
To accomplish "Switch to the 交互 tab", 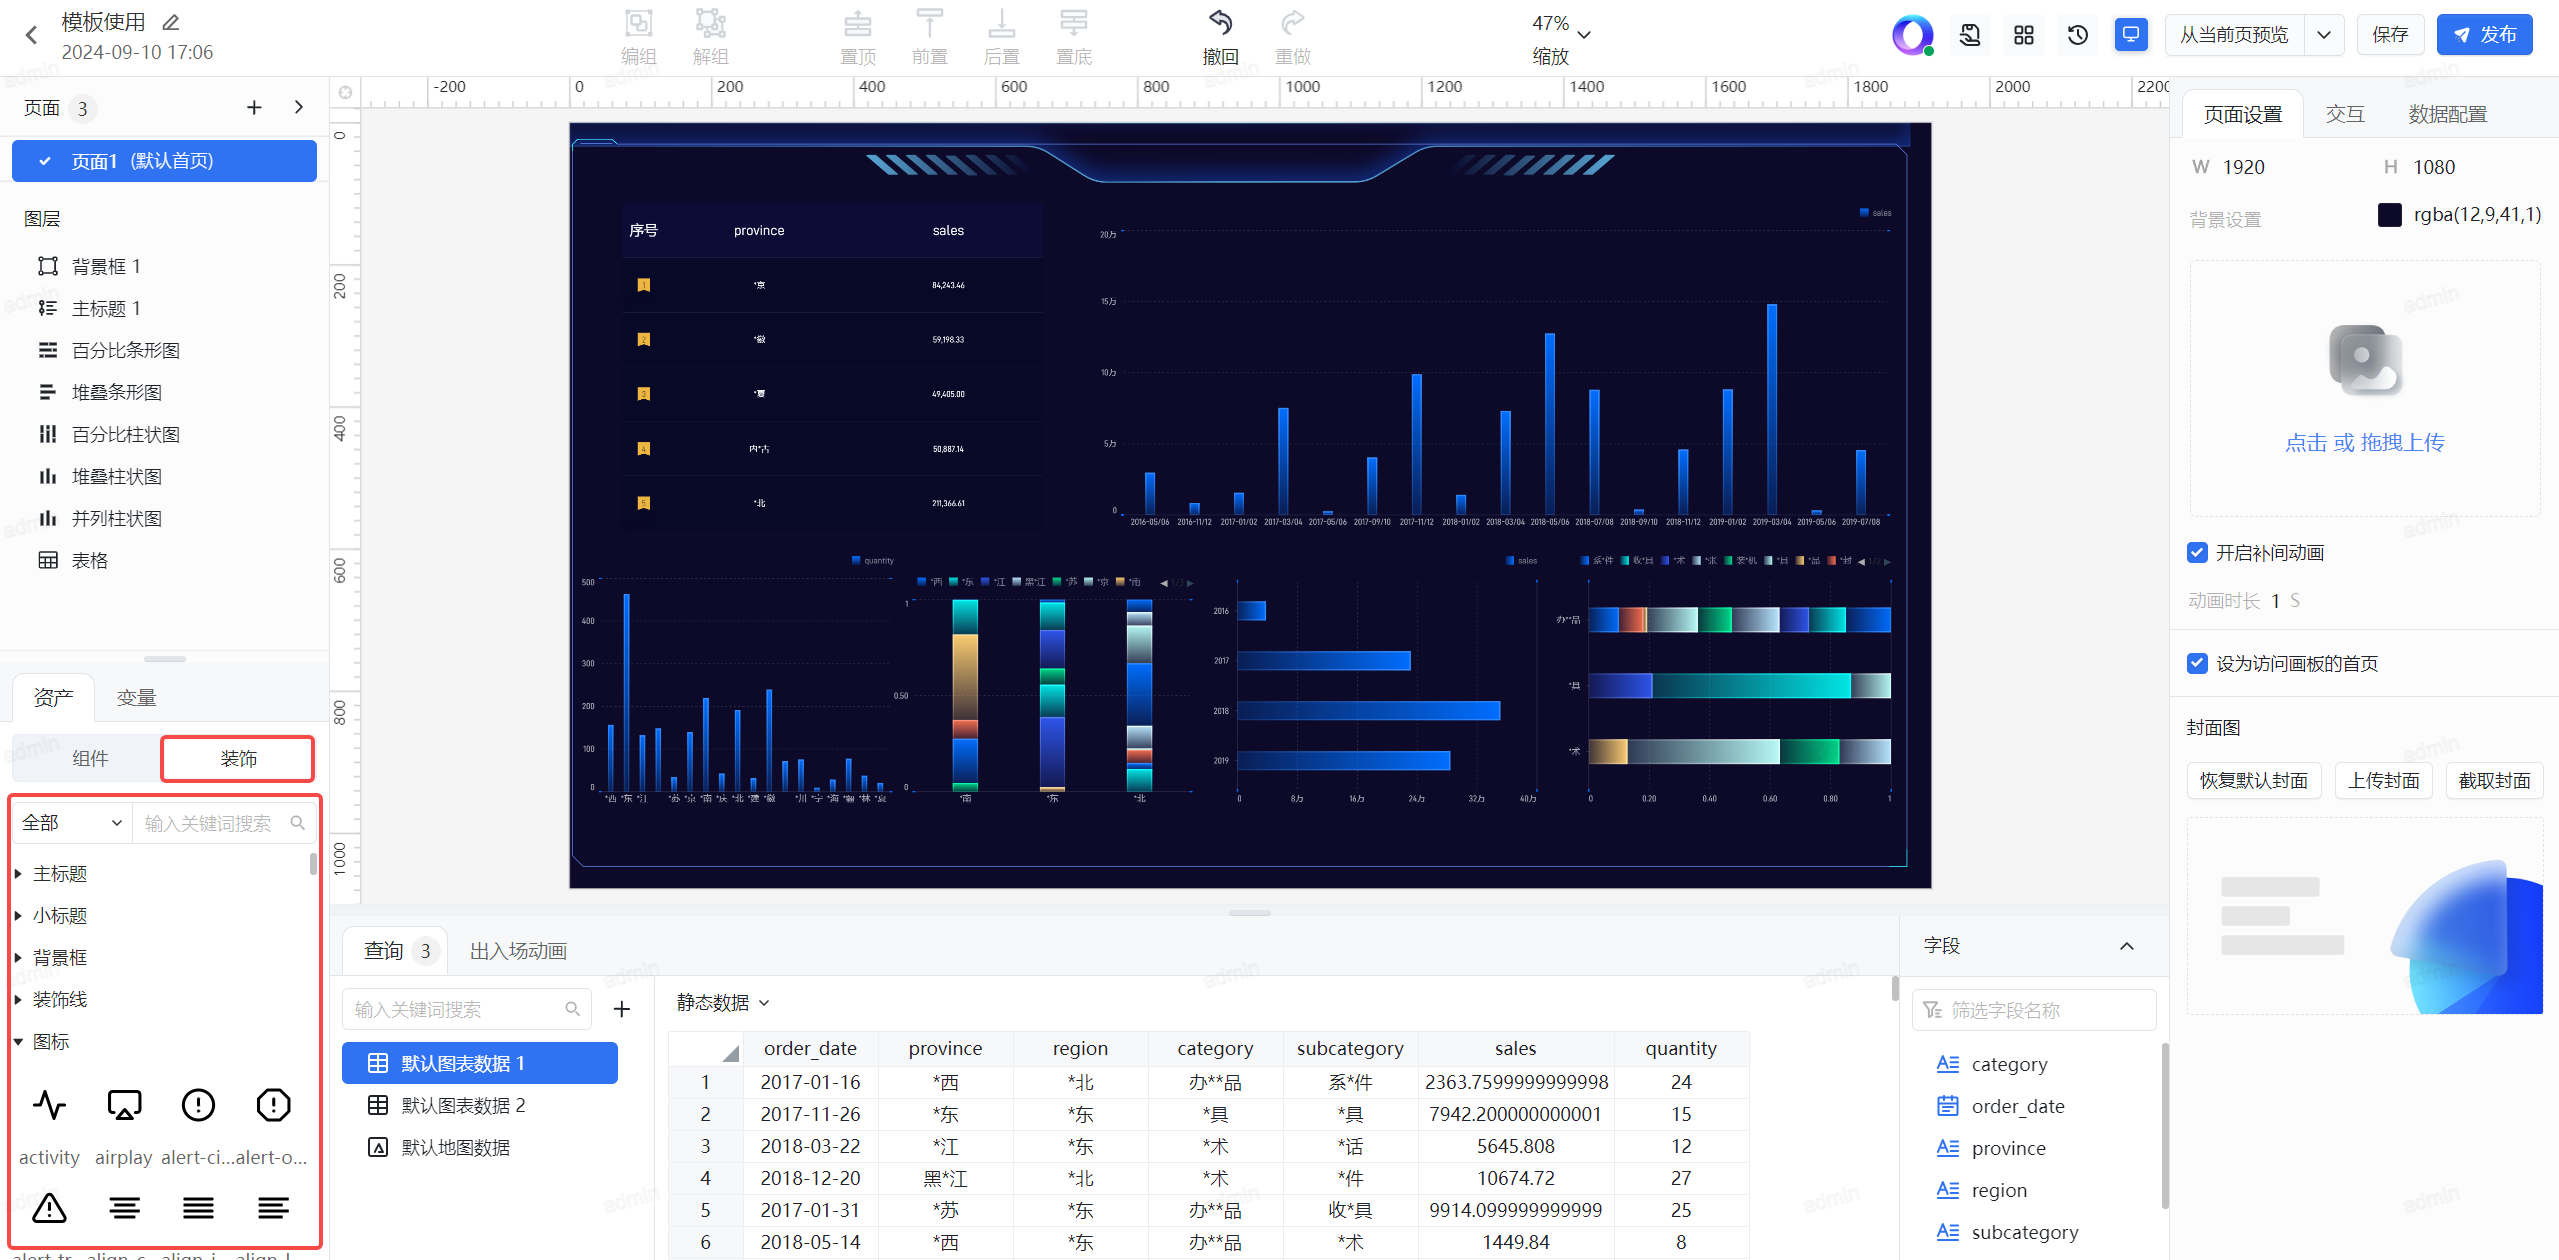I will [x=2345, y=114].
